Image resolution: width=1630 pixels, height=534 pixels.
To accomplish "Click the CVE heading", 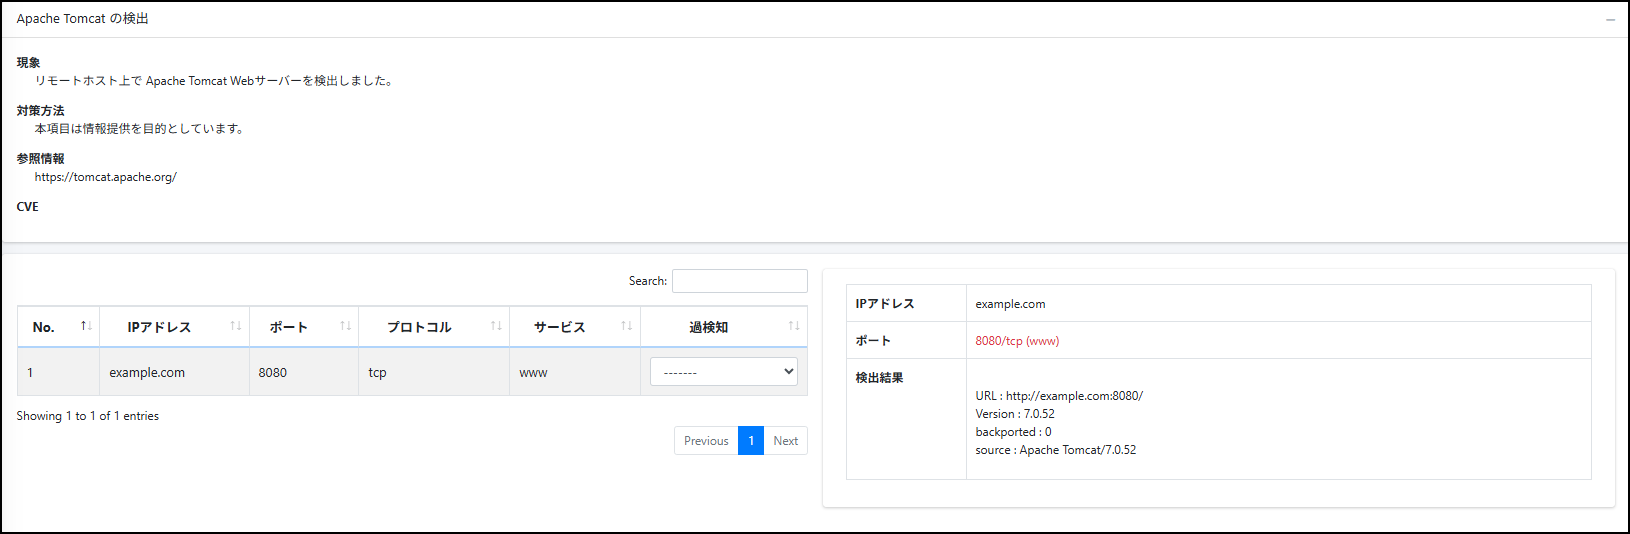I will 27,207.
